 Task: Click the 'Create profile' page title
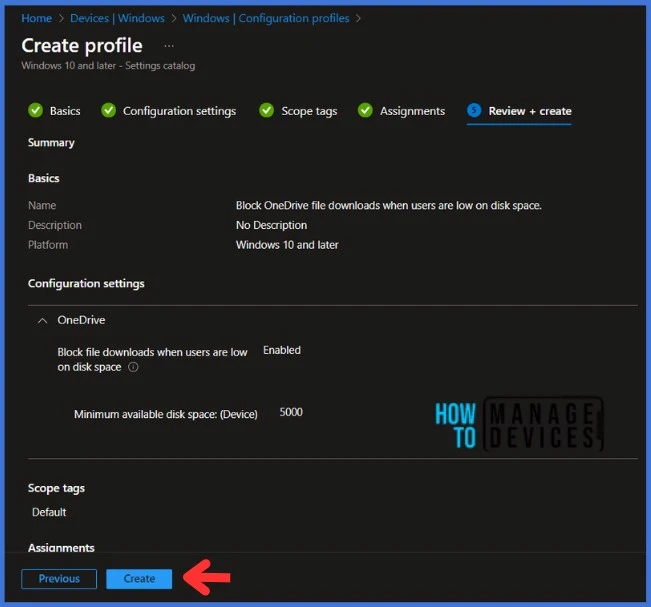point(82,46)
